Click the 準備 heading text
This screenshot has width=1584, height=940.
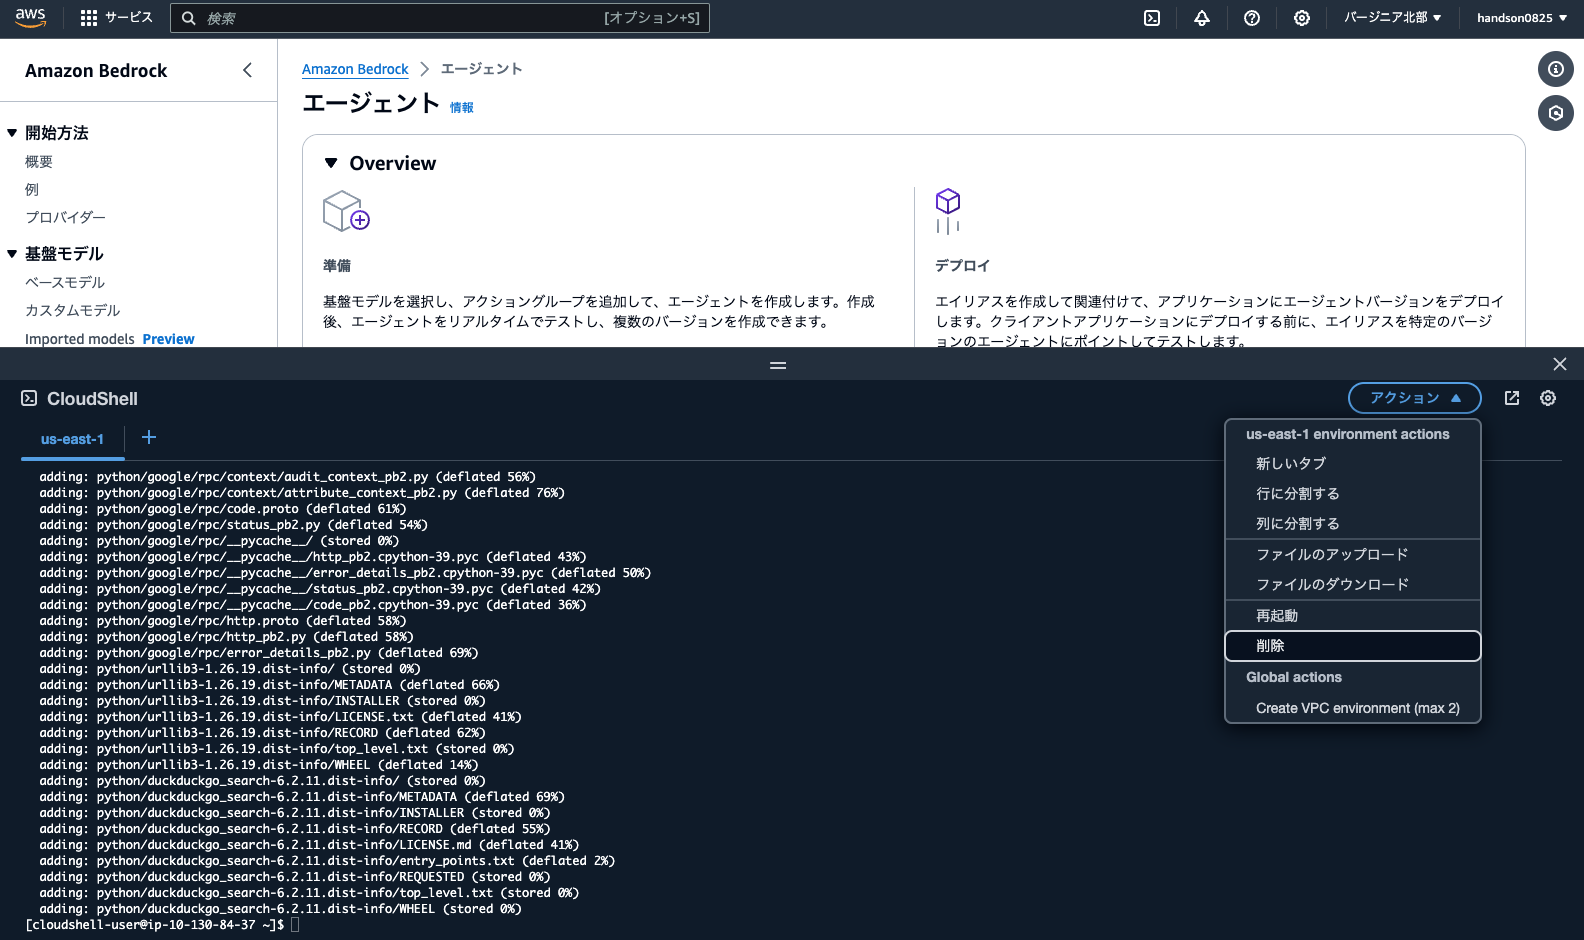(x=337, y=266)
